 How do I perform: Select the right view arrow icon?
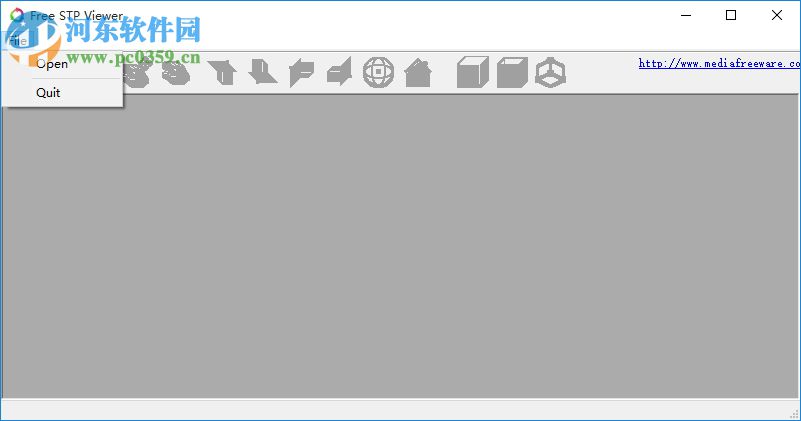(339, 72)
